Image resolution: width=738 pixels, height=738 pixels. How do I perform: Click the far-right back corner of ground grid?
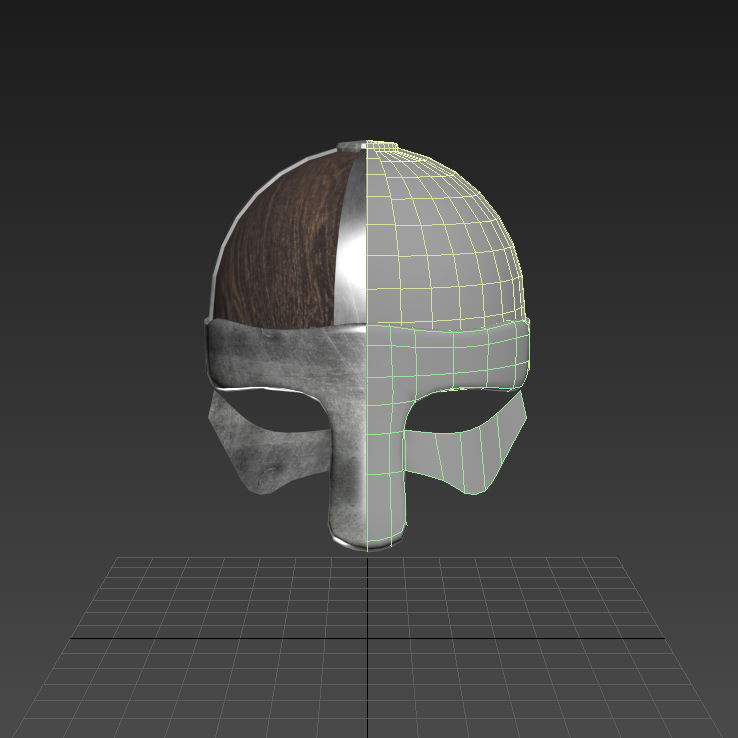[x=619, y=558]
